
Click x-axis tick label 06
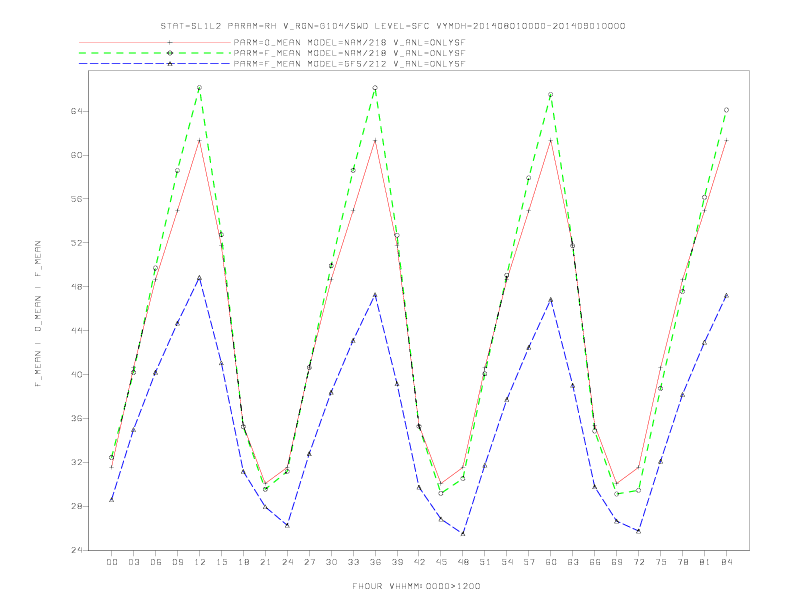pyautogui.click(x=156, y=562)
